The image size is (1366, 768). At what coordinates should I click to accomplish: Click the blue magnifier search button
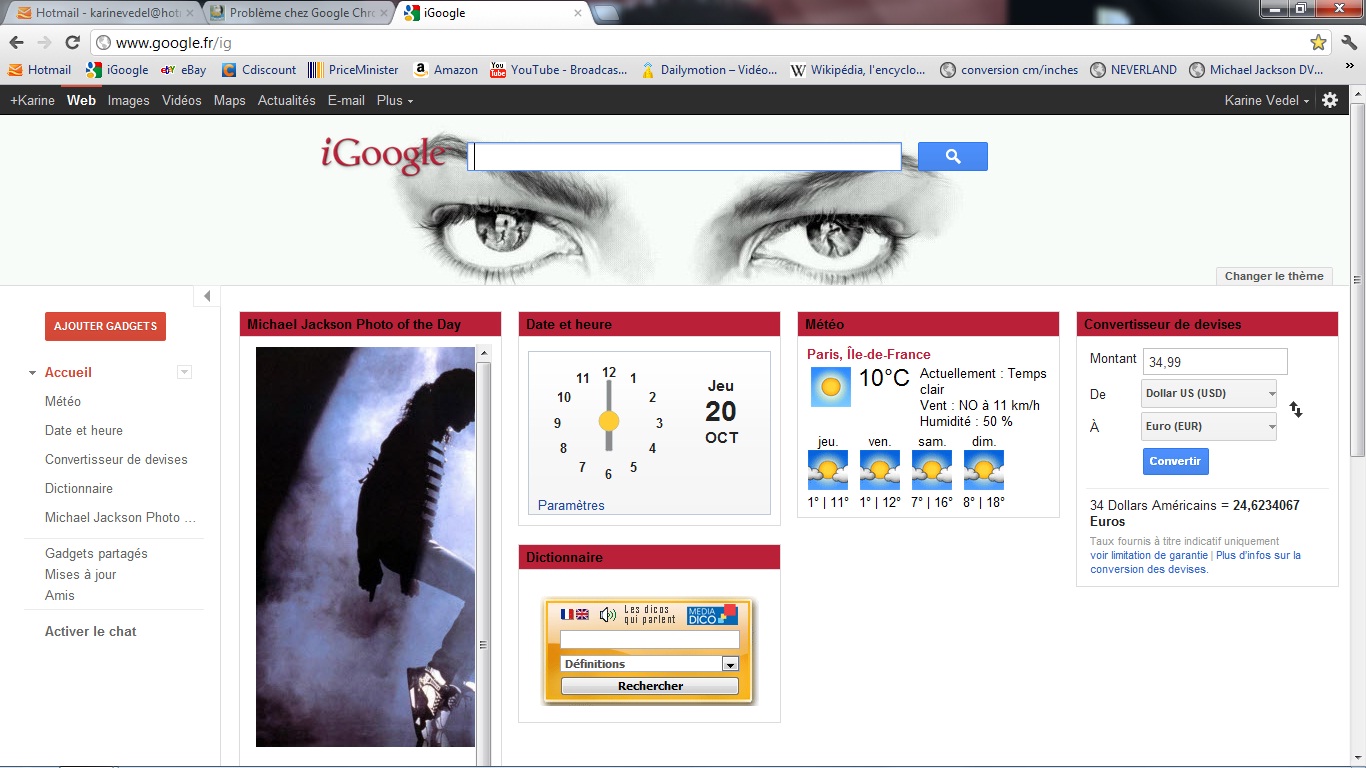[952, 156]
